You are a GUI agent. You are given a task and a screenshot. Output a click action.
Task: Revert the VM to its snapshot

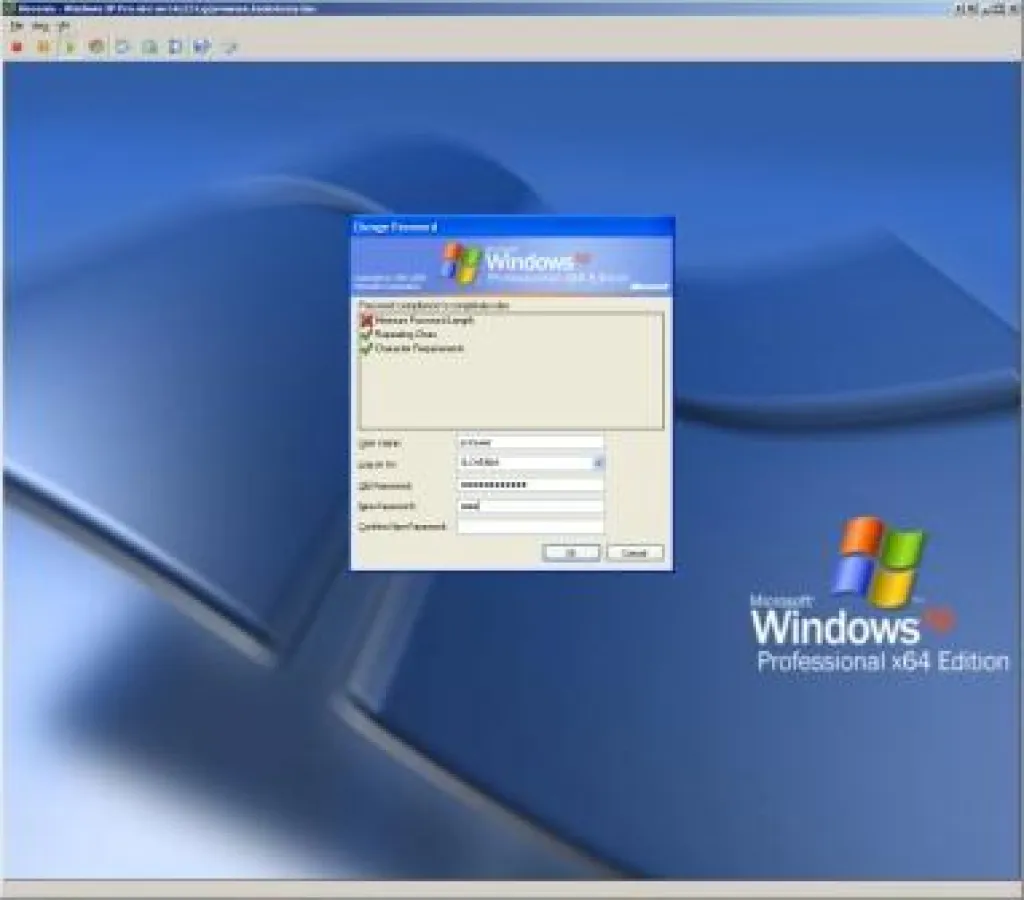tap(147, 46)
